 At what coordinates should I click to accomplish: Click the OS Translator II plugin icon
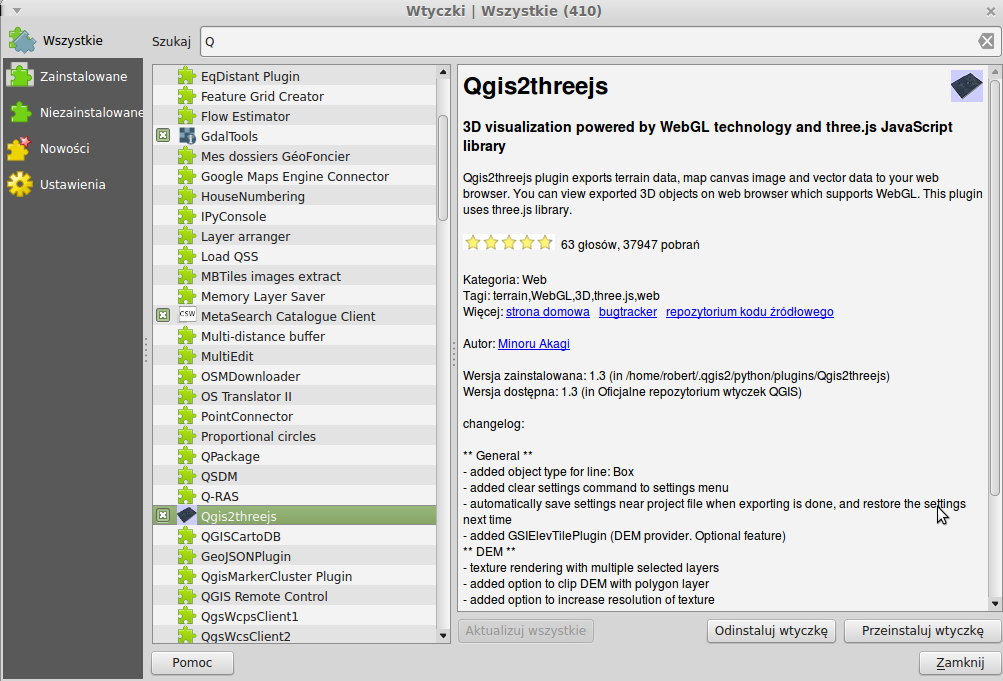pos(187,396)
